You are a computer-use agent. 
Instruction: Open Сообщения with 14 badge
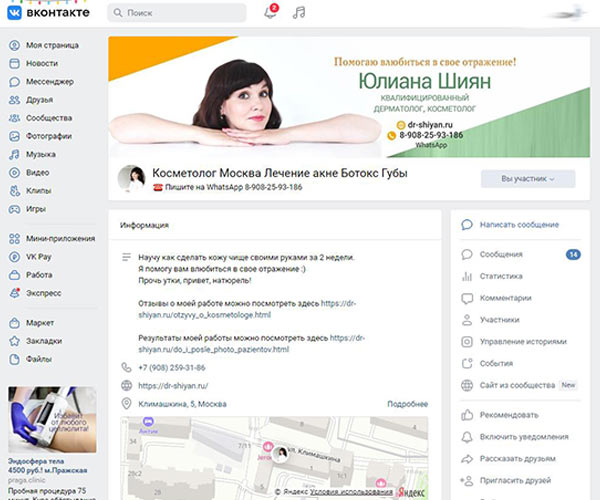pos(521,254)
